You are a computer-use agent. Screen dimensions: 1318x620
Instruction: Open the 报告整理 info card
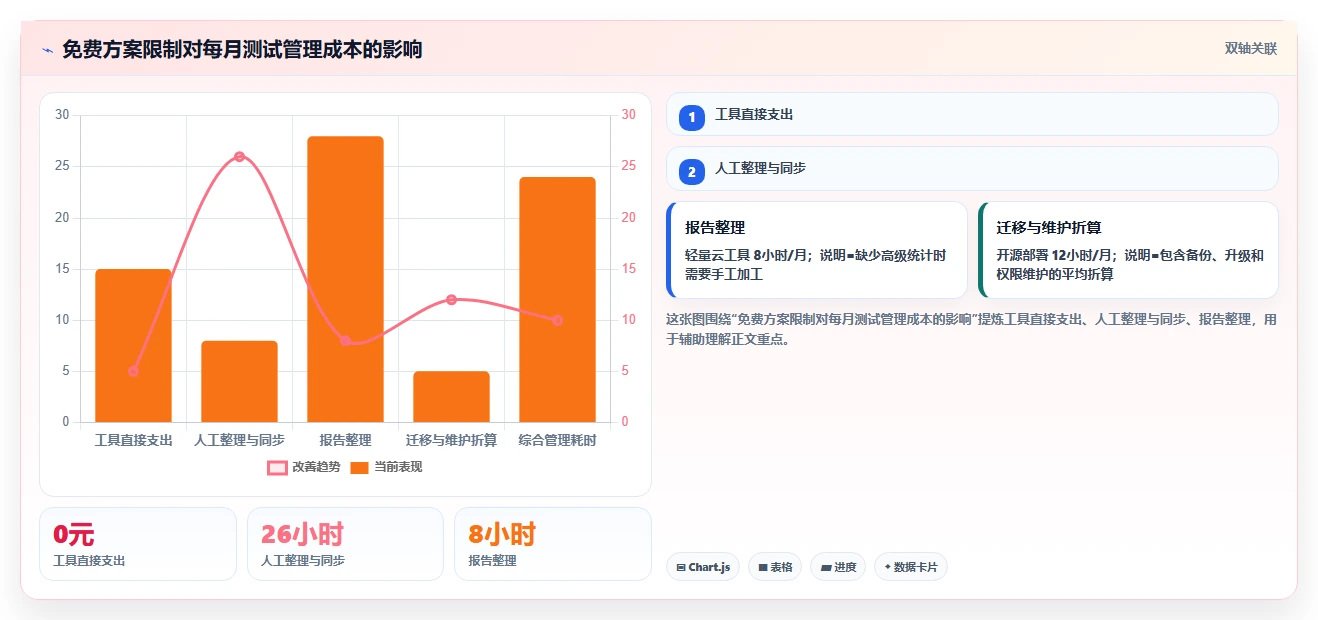coord(817,250)
